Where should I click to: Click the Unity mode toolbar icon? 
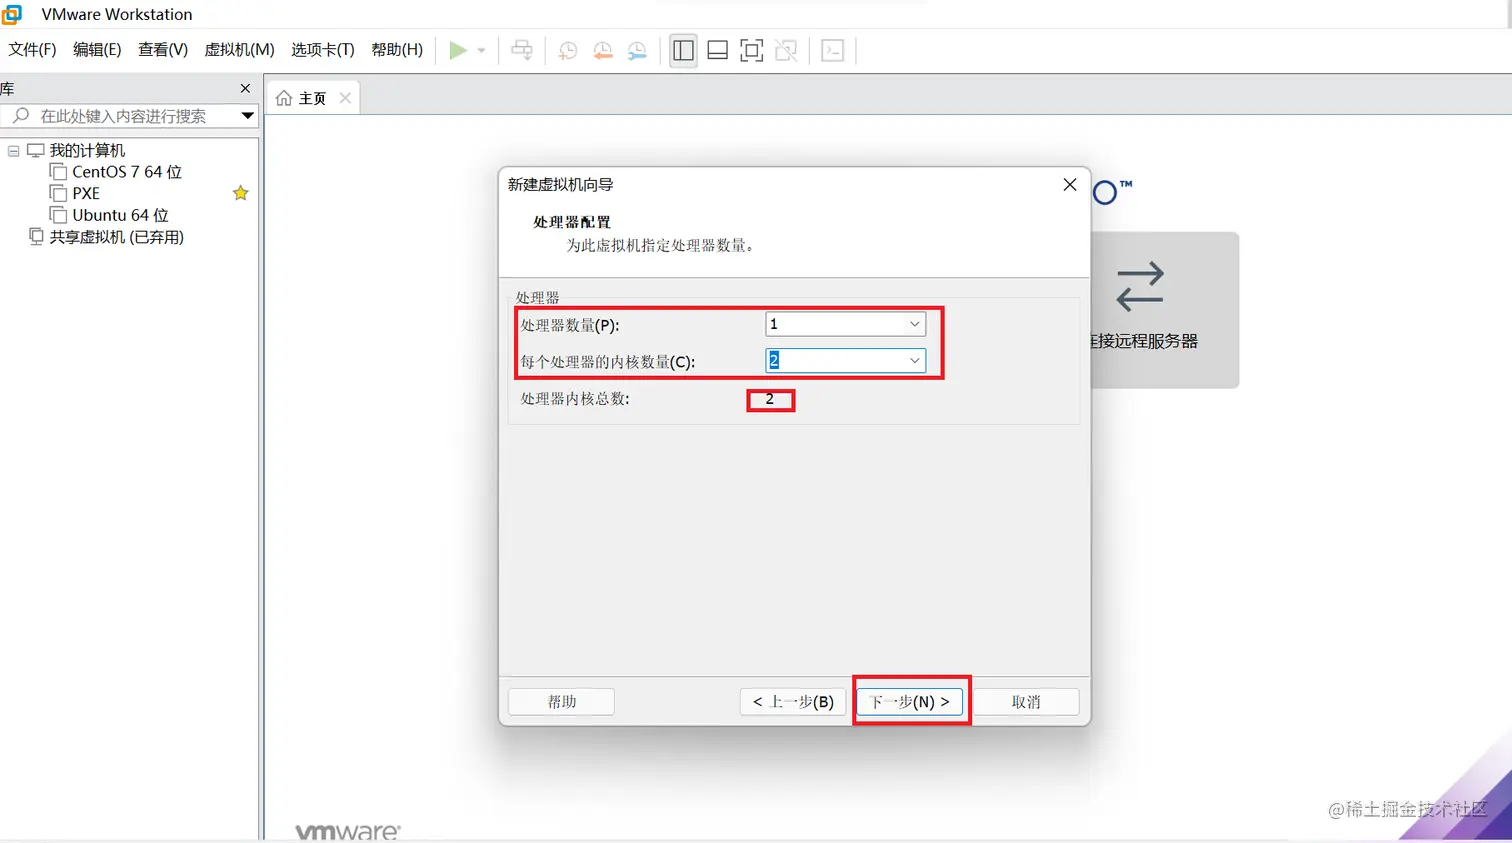point(787,50)
